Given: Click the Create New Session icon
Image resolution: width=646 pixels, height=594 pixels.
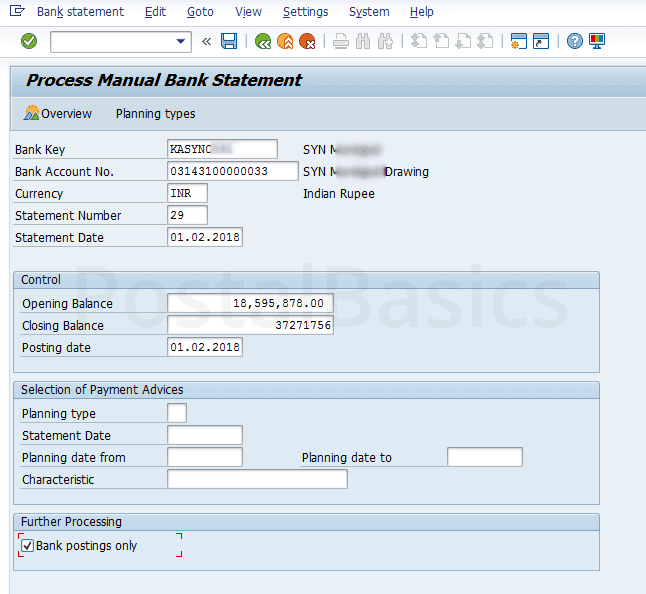Looking at the screenshot, I should [x=518, y=41].
